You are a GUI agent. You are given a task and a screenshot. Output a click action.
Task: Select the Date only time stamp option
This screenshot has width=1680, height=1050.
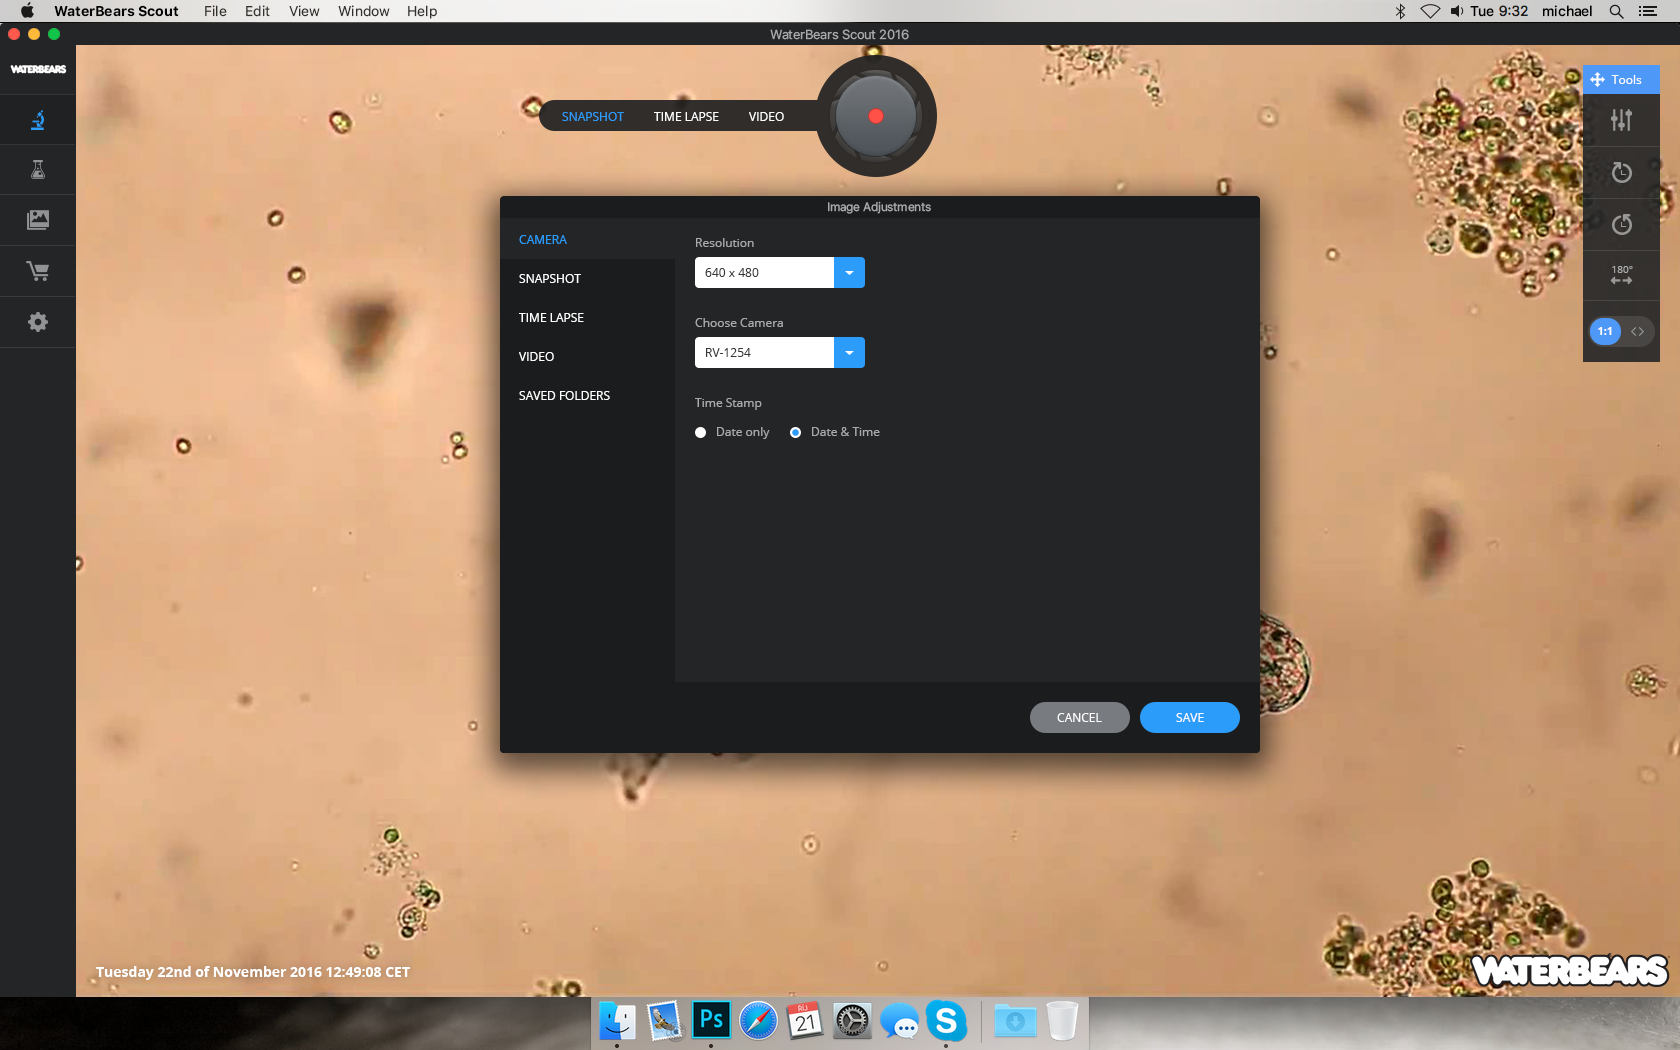click(701, 432)
